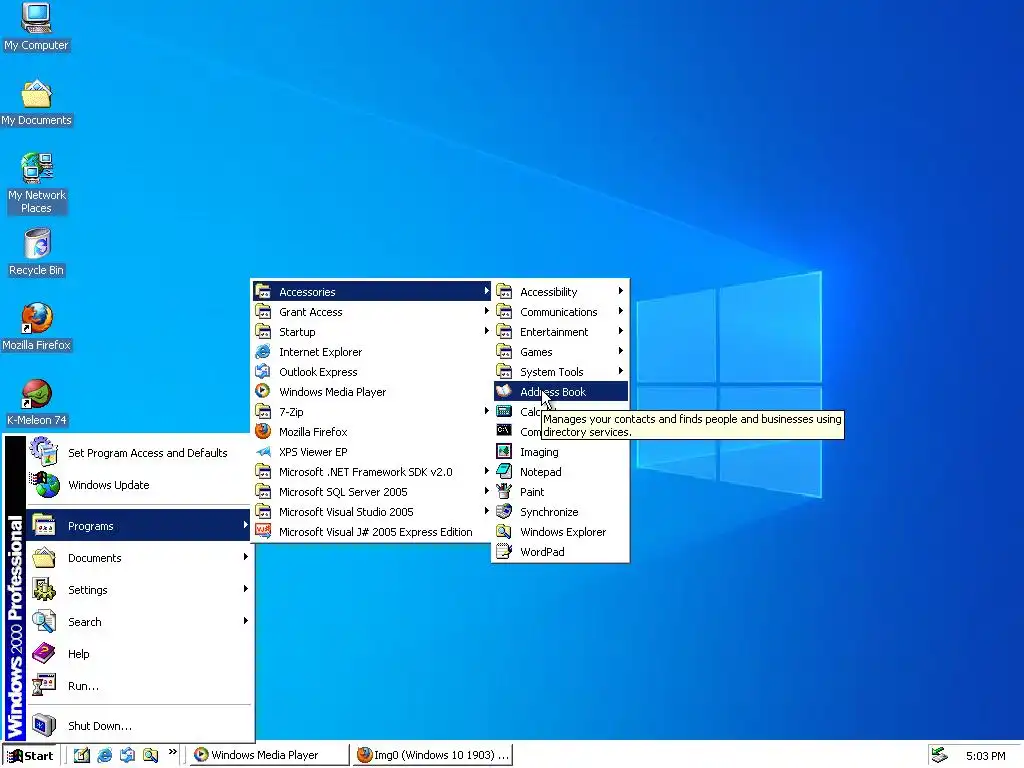Viewport: 1024px width, 768px height.
Task: Click the Command Prompt icon in Accessories
Action: [x=504, y=430]
